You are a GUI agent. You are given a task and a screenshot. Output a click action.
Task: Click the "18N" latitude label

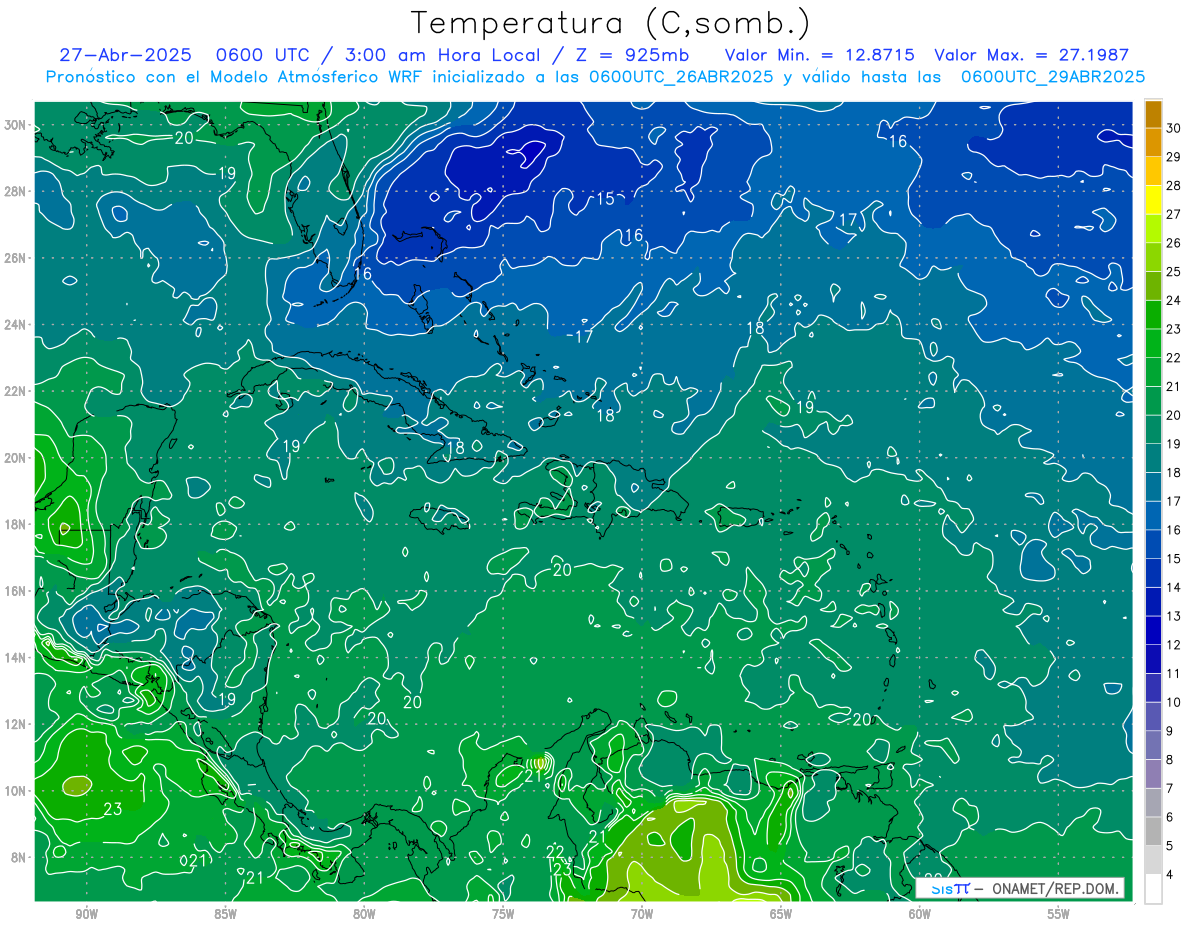tap(17, 524)
